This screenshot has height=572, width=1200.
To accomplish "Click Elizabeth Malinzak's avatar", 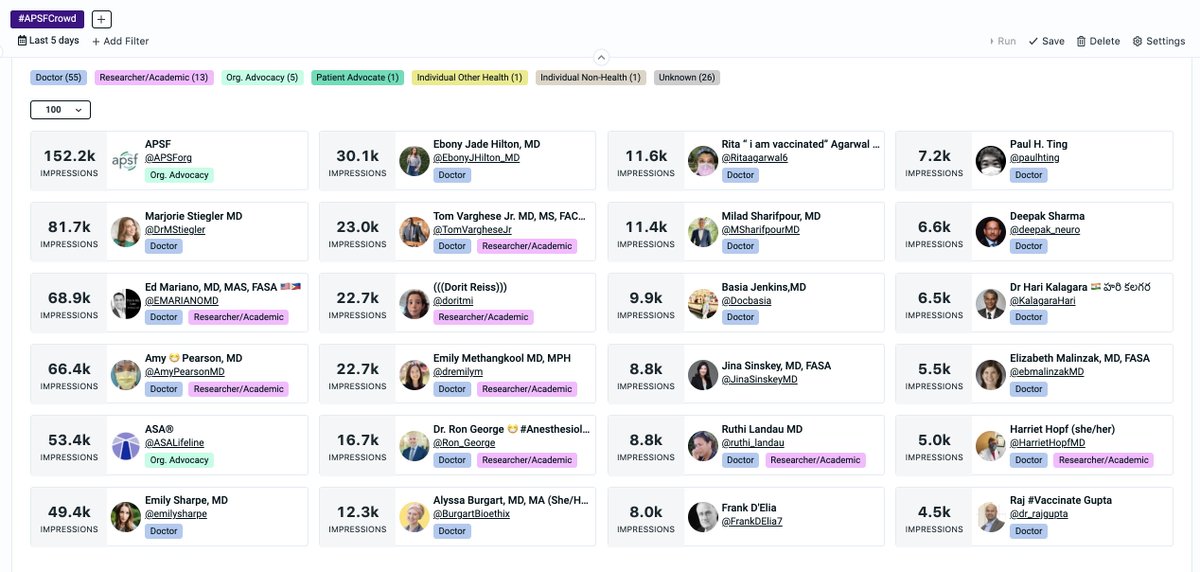I will coord(990,374).
